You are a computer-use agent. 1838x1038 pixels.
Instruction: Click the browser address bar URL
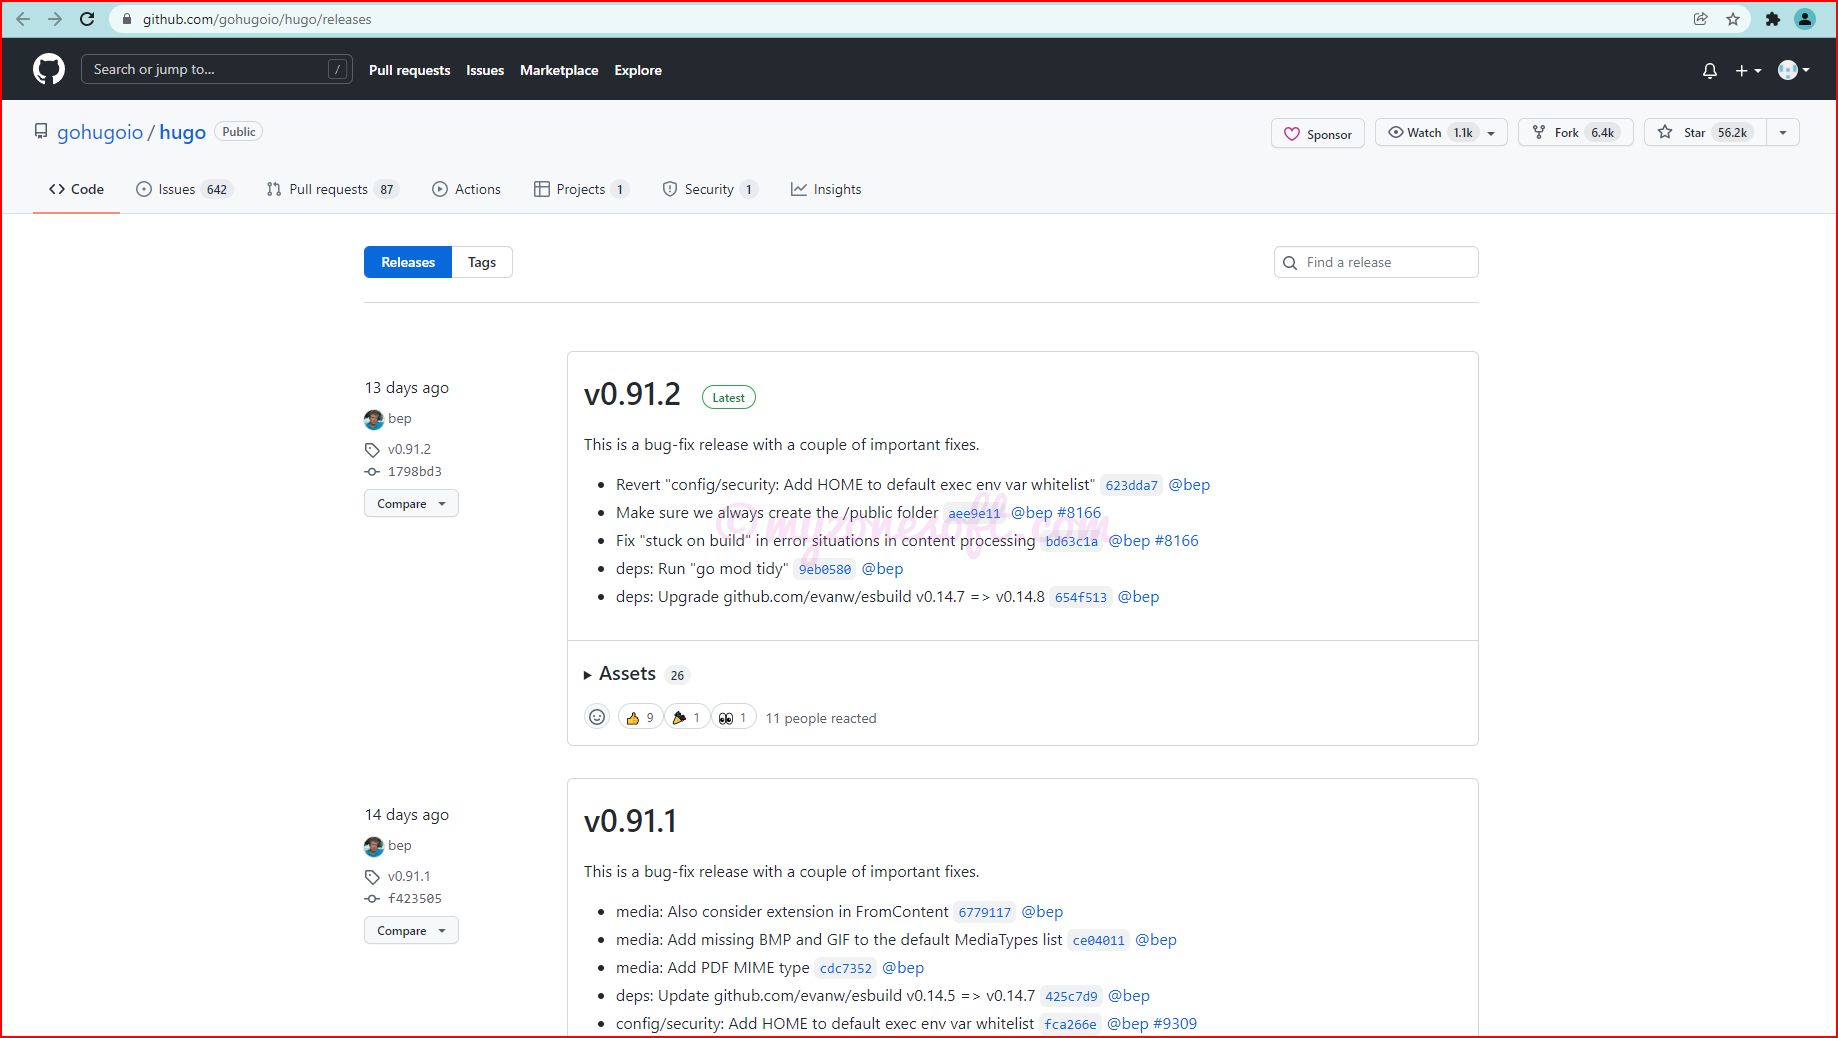(257, 19)
